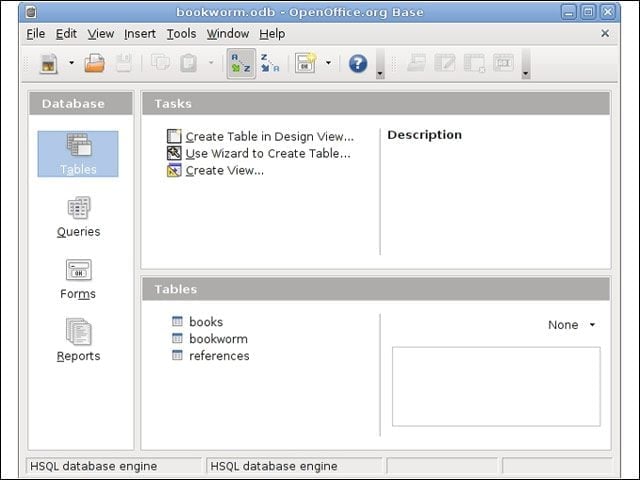Select Tables in Database pane
Image resolution: width=640 pixels, height=480 pixels.
click(x=78, y=154)
